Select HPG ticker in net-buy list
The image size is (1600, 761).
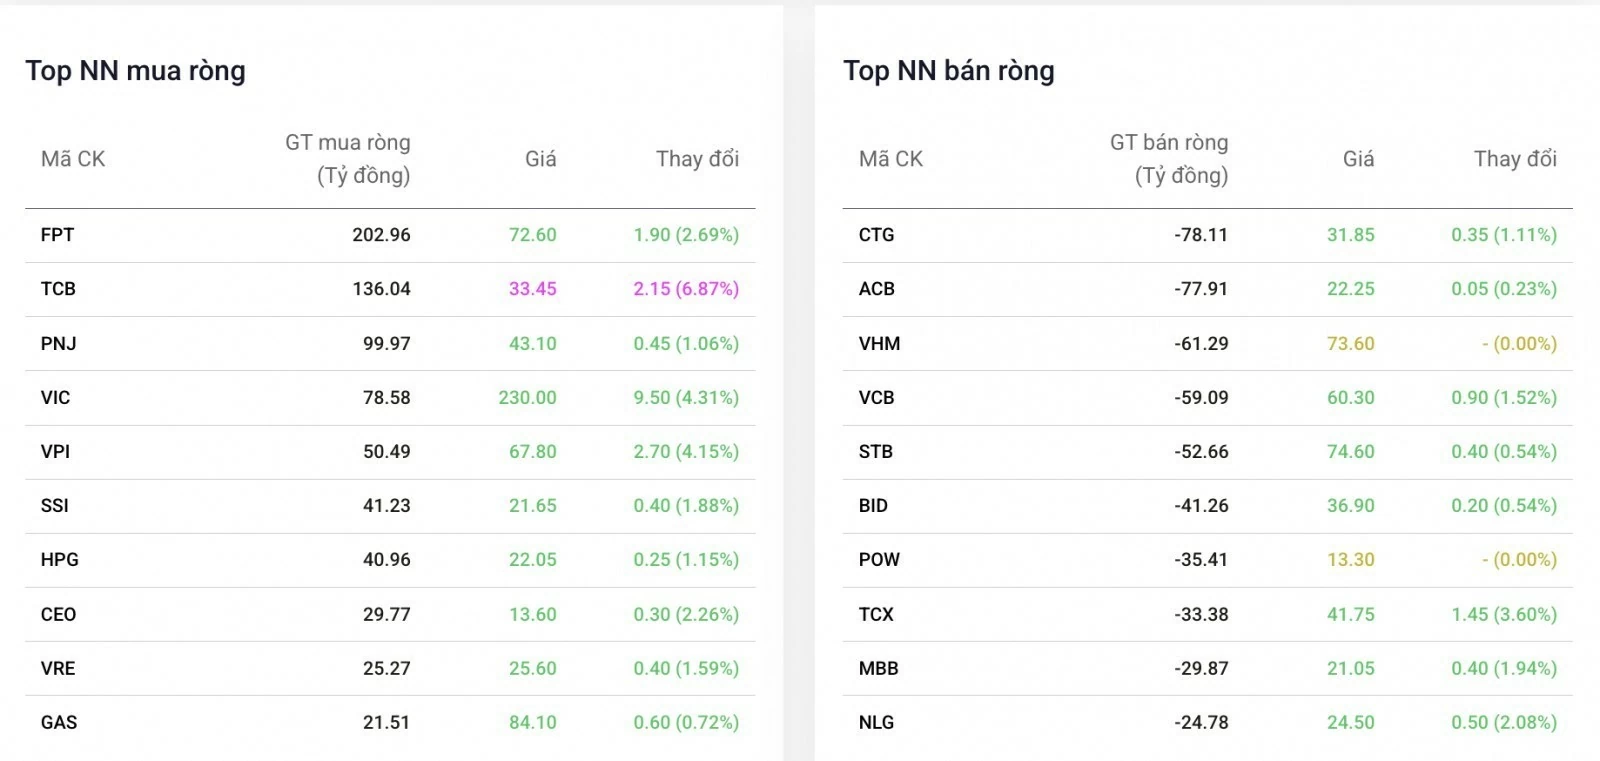[x=59, y=560]
